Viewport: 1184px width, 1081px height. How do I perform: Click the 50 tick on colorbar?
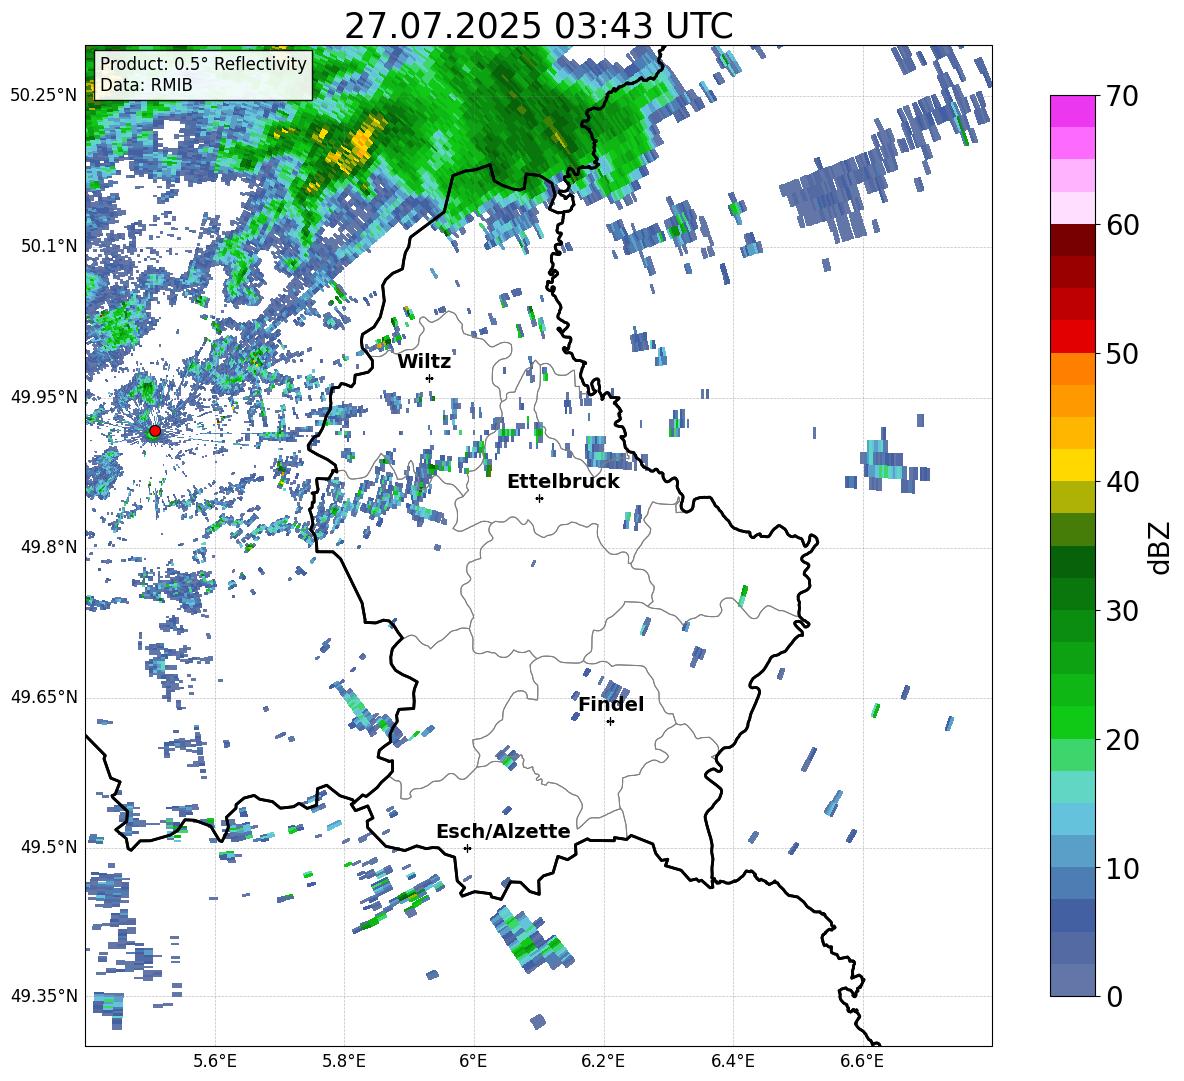1122,353
